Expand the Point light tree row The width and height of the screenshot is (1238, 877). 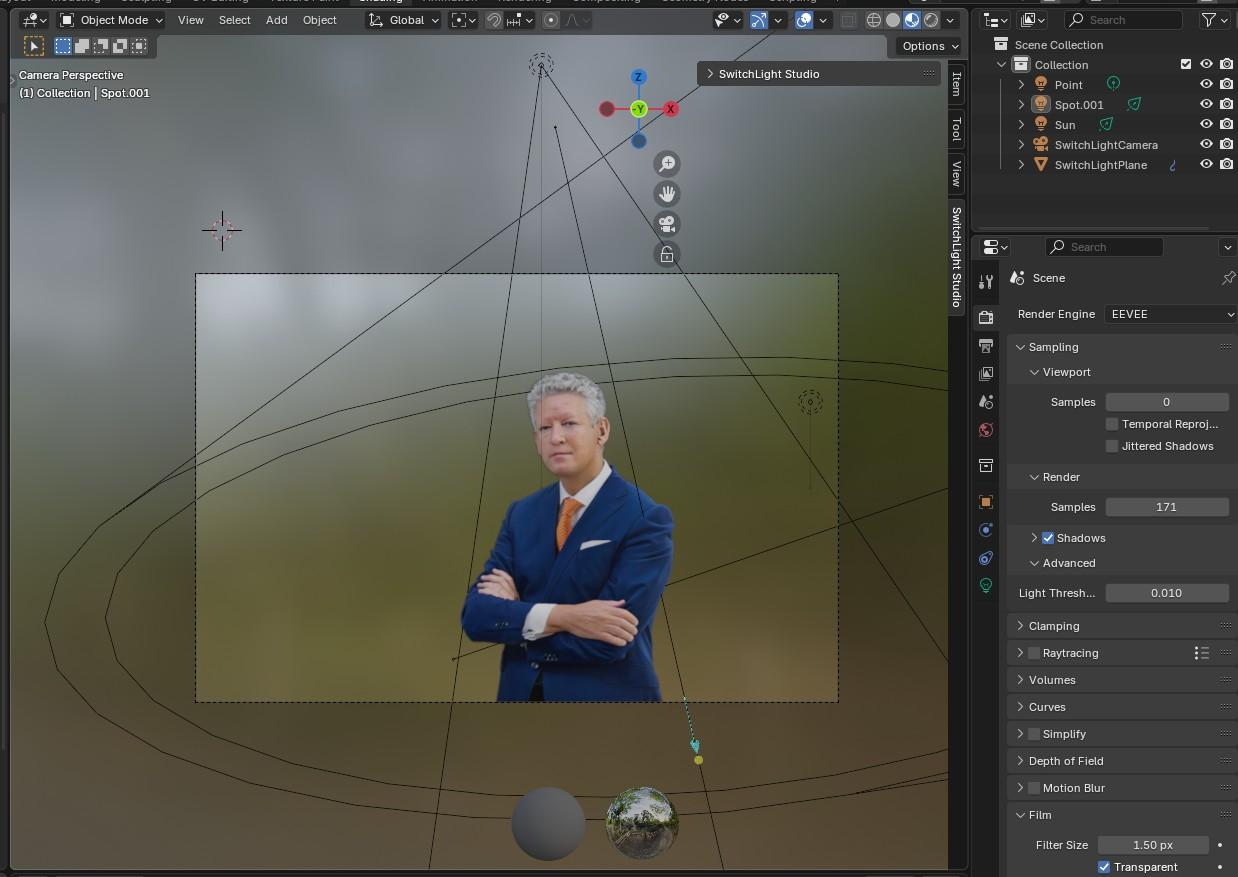[1021, 85]
